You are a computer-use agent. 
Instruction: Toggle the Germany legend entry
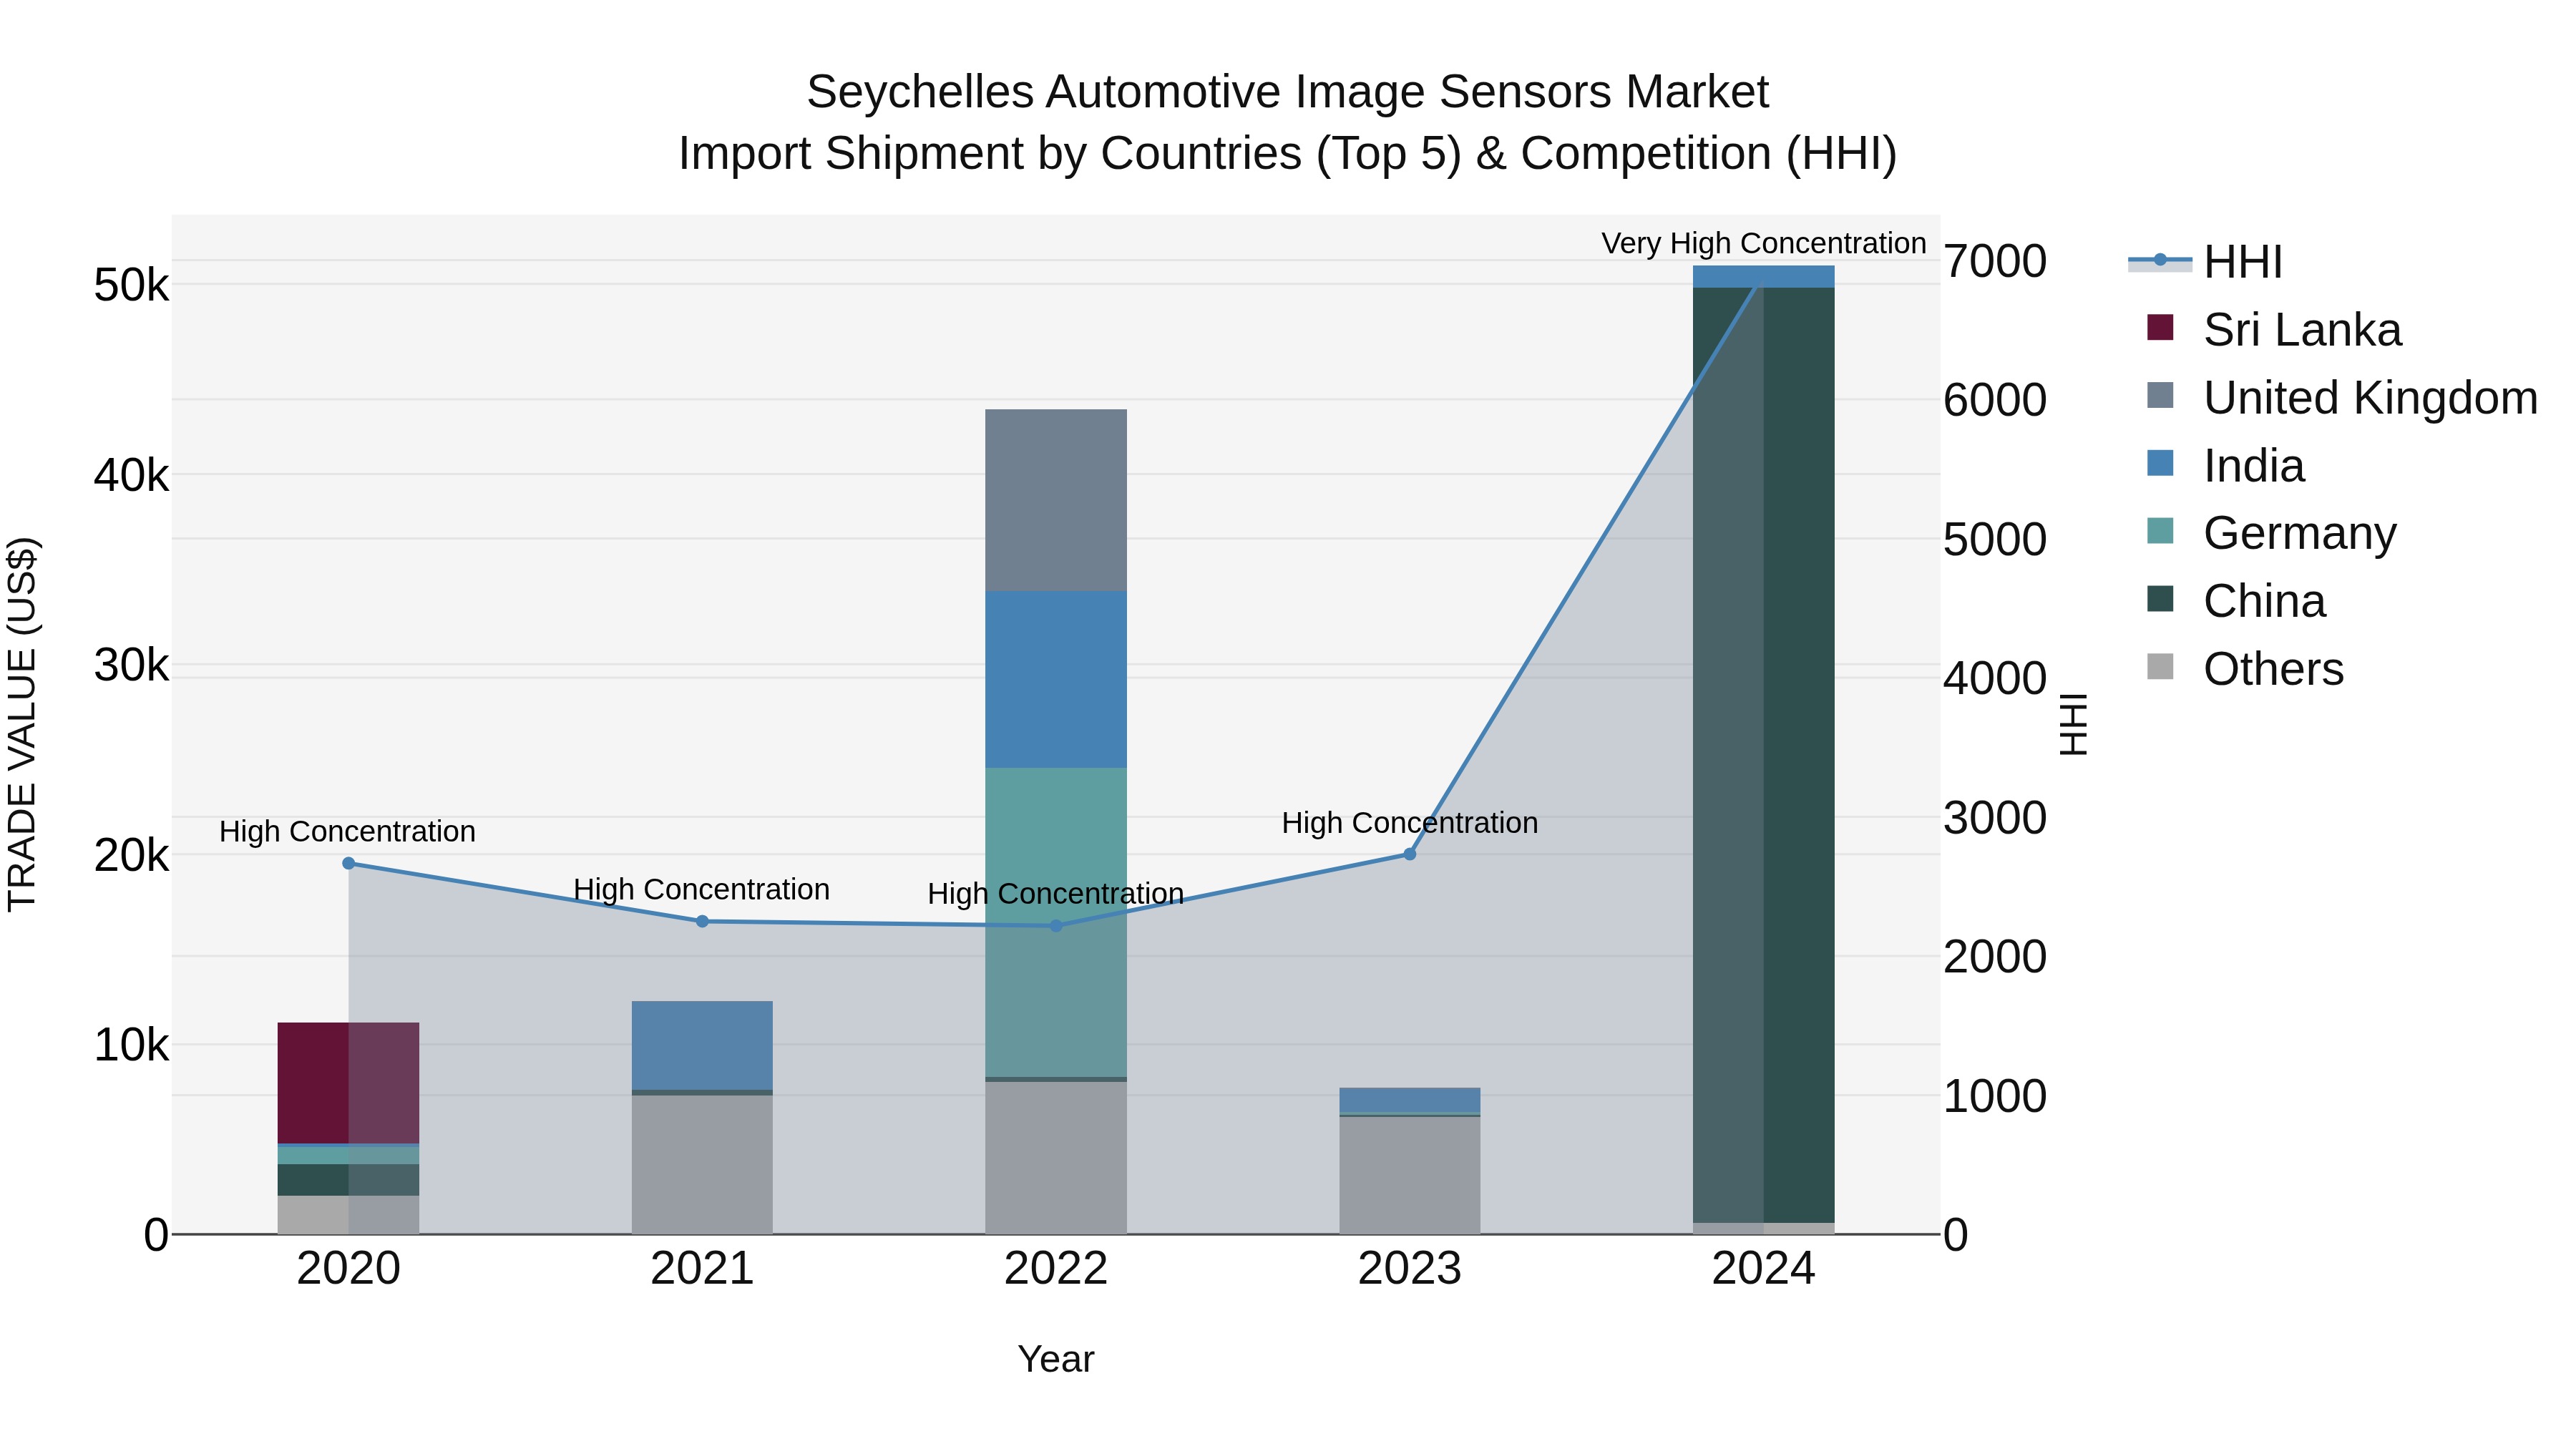coord(2272,533)
